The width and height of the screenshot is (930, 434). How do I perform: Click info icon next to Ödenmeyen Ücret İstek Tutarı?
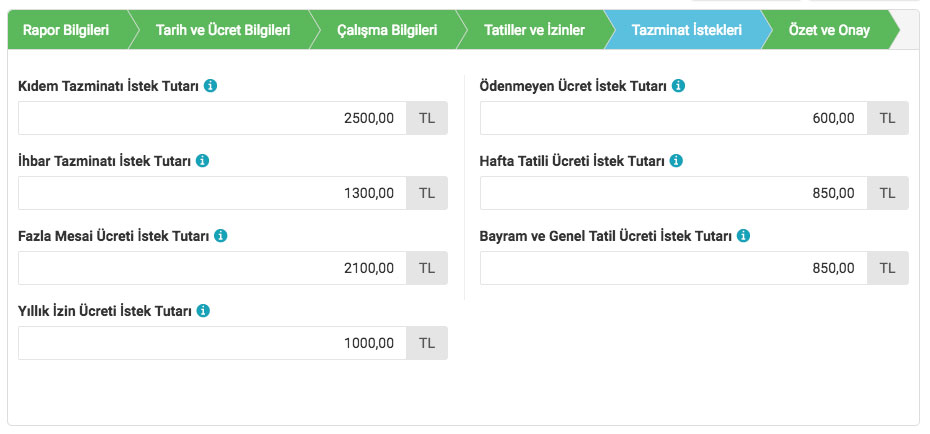pos(679,86)
